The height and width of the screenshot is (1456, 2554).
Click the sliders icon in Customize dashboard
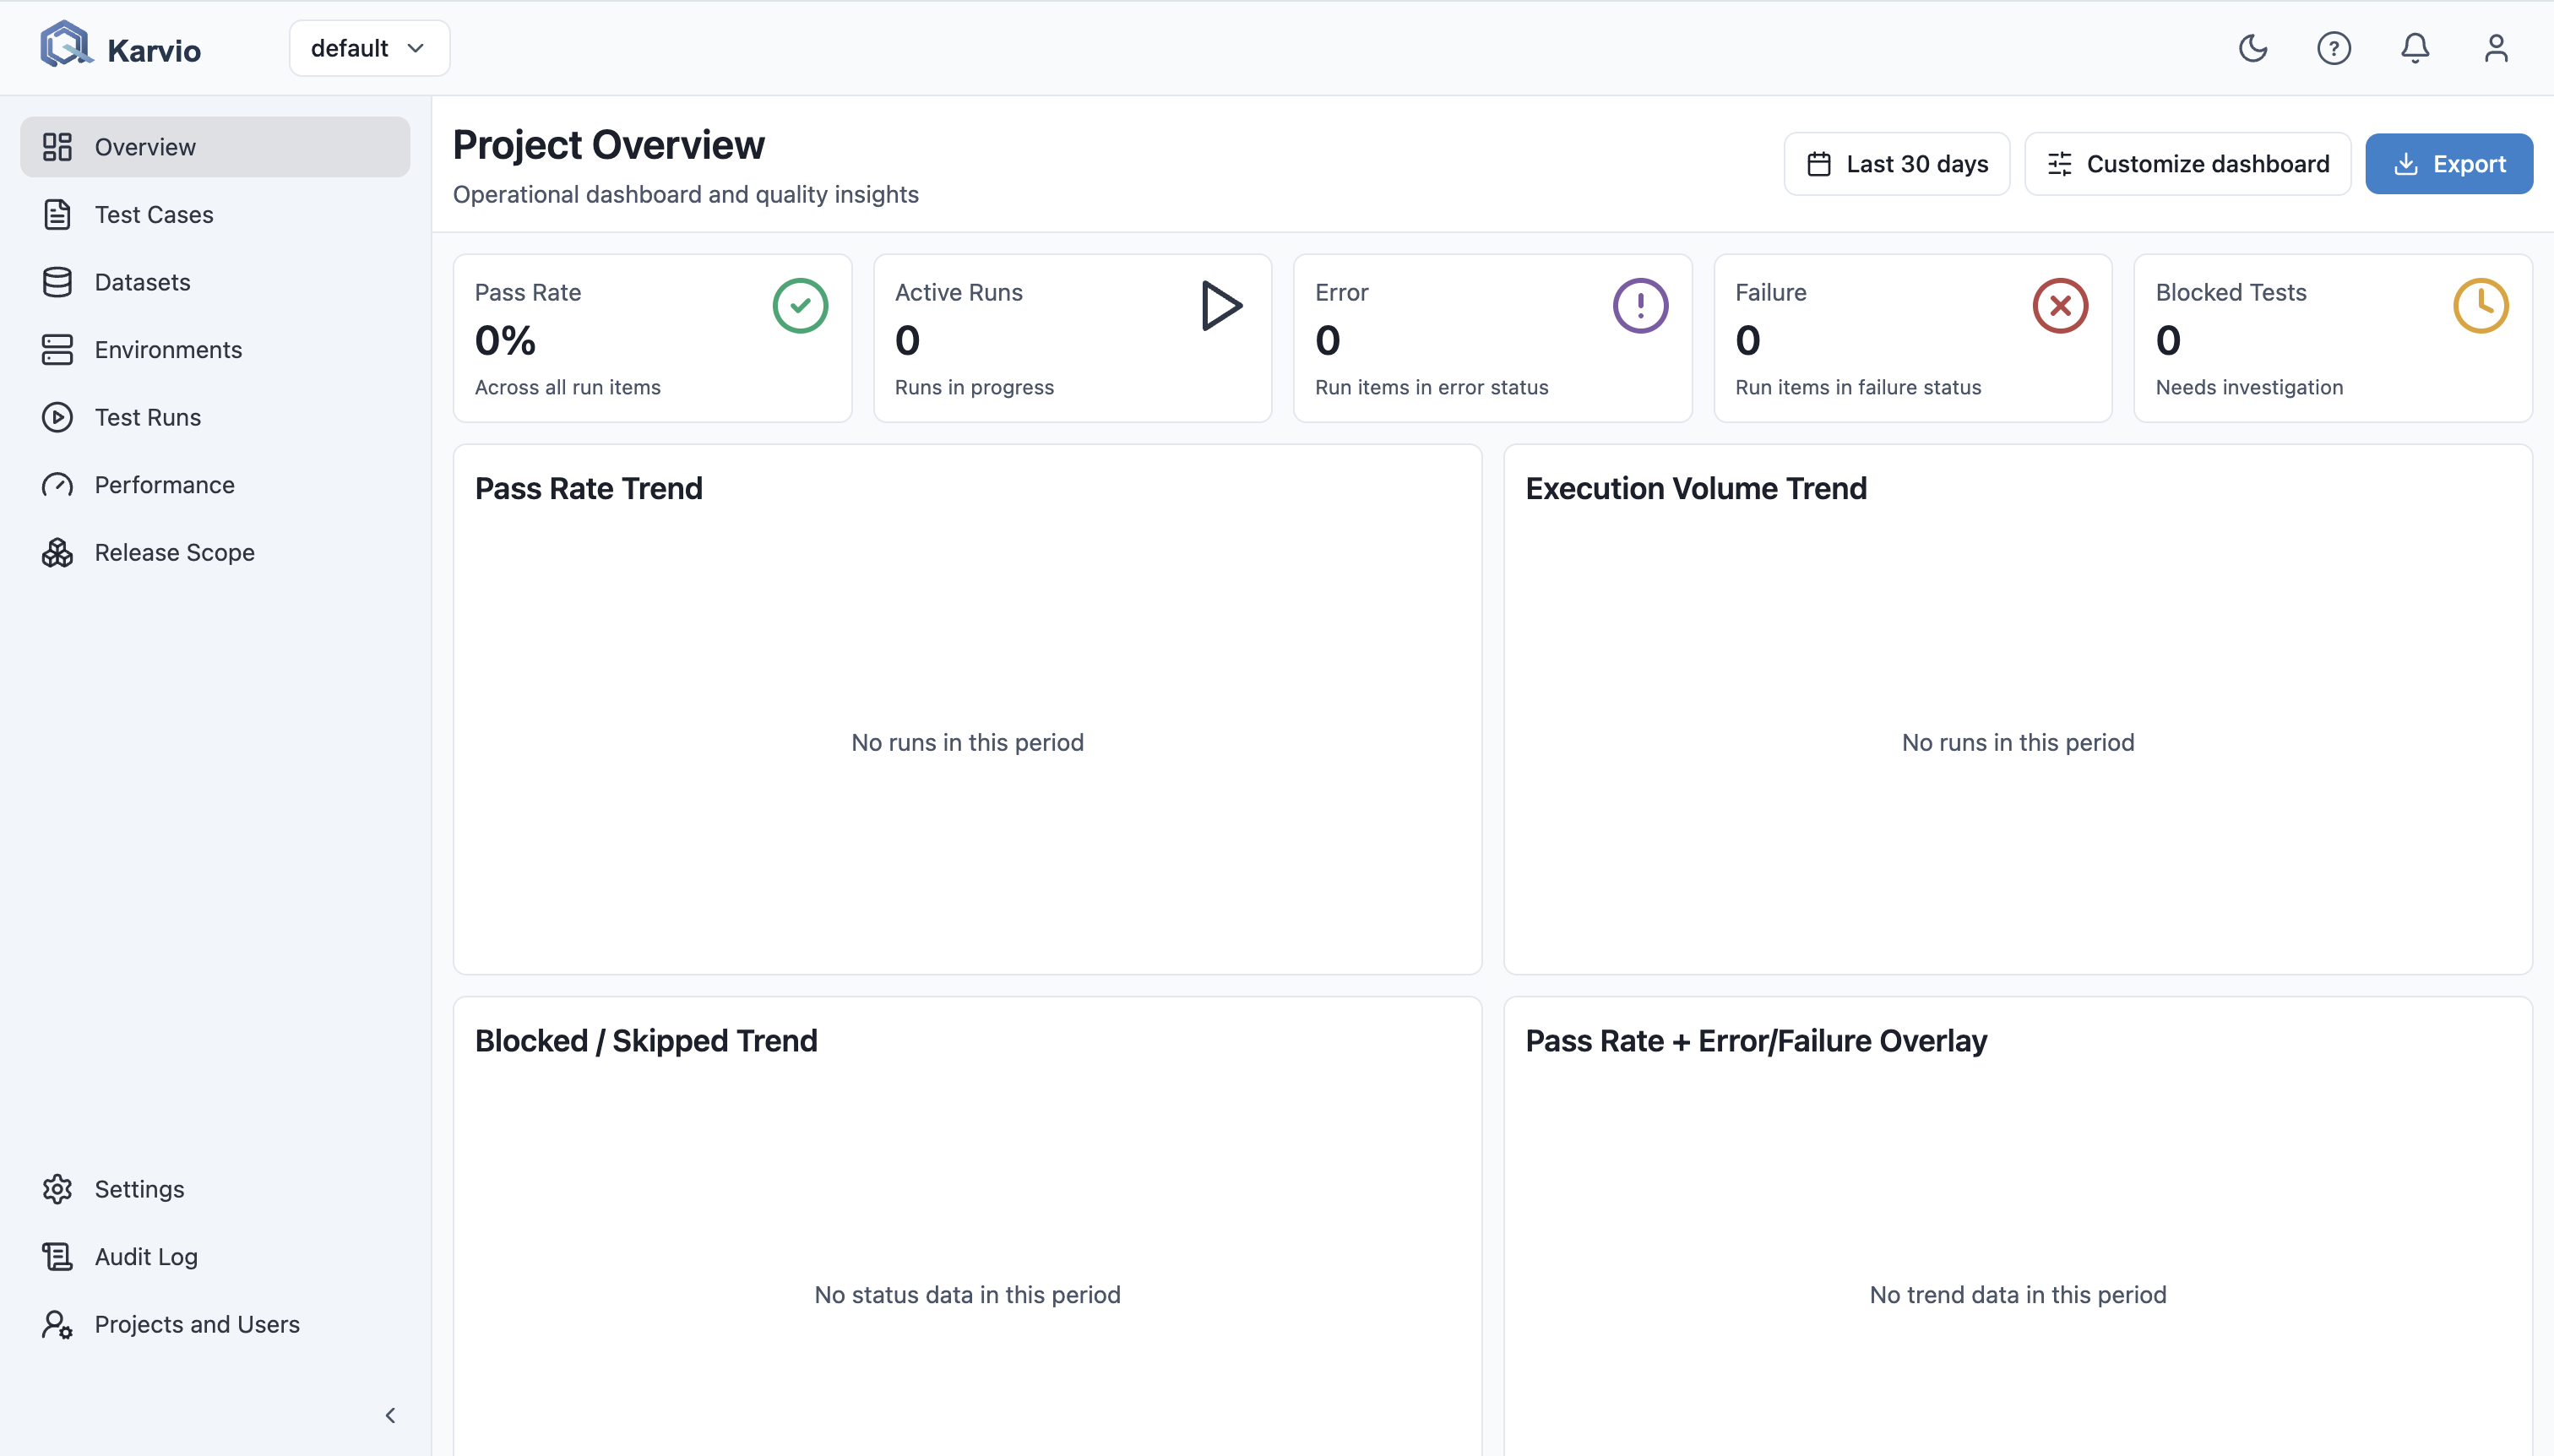[x=2059, y=164]
